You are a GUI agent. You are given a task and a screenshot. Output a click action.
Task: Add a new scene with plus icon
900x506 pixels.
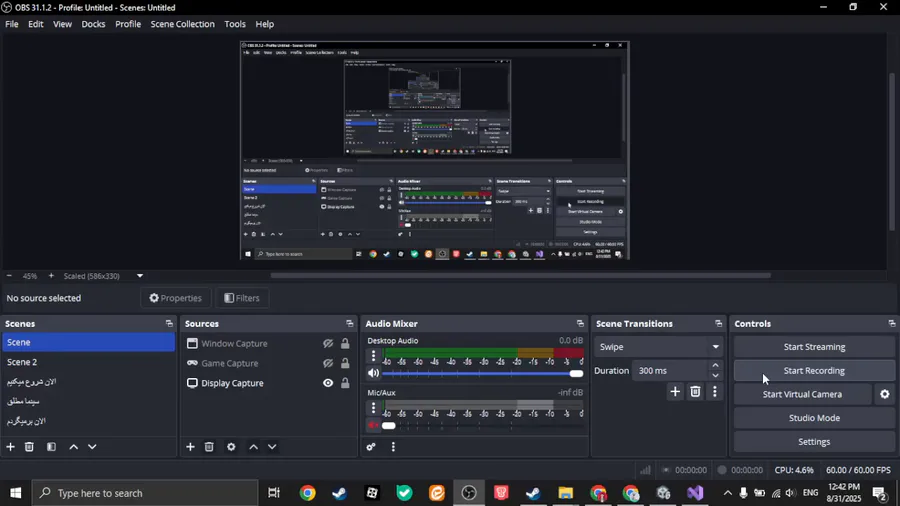tap(10, 446)
